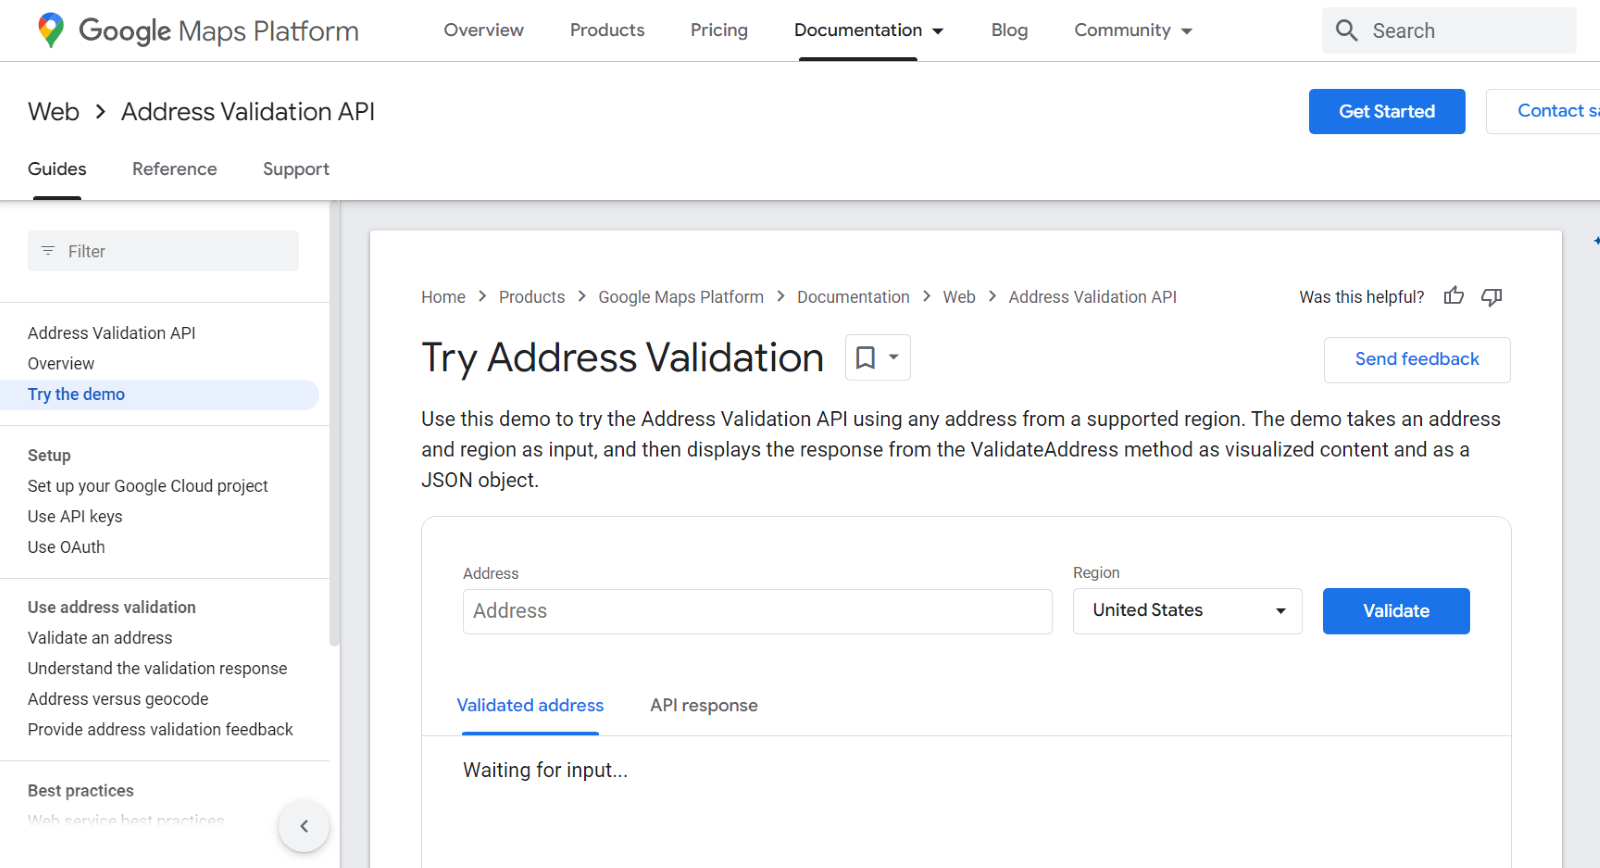The image size is (1600, 868).
Task: Click the Try Address Validation heading
Action: [622, 358]
